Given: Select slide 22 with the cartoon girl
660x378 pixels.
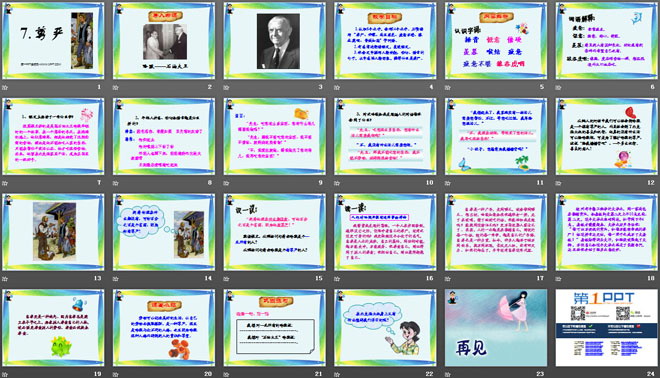Looking at the screenshot, I should (x=385, y=327).
